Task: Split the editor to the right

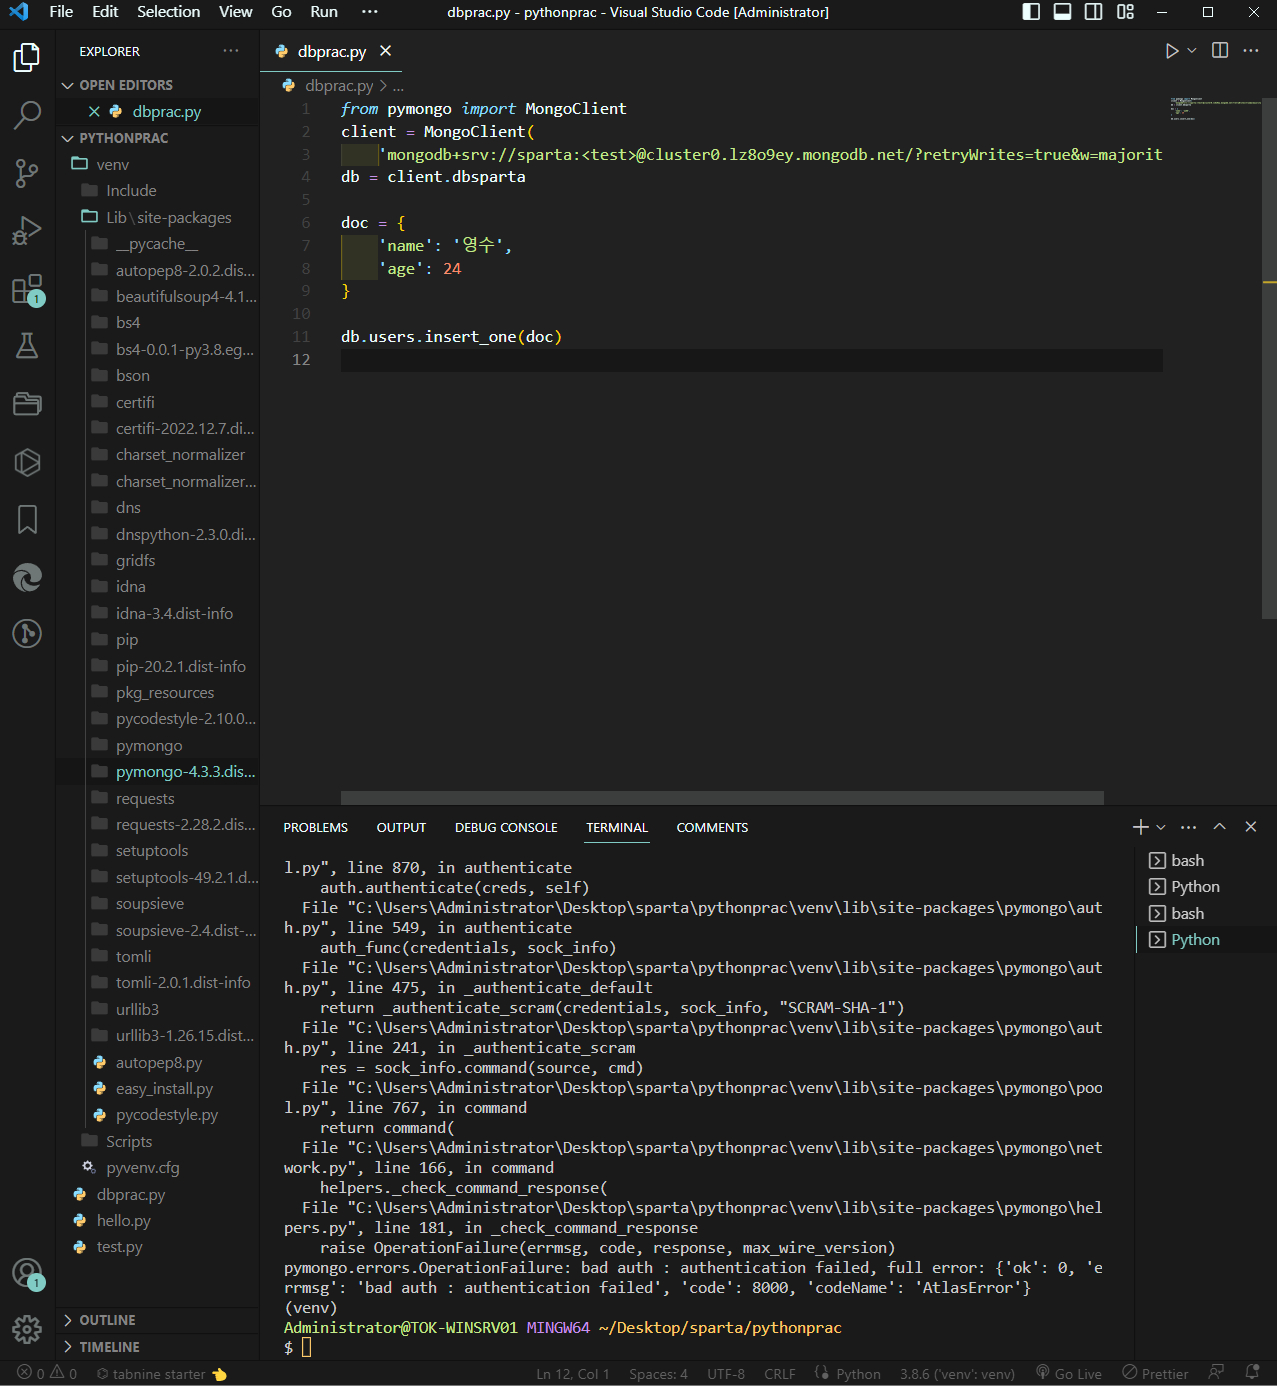Action: pos(1220,51)
